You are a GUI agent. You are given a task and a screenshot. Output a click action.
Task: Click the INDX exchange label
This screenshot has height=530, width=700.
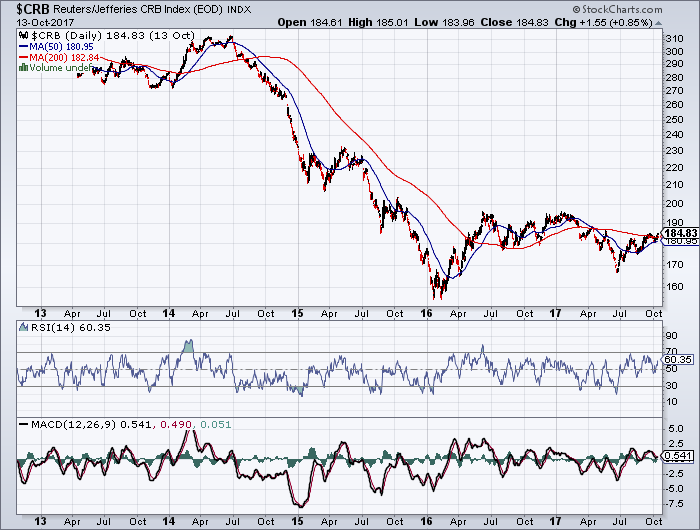click(x=239, y=9)
